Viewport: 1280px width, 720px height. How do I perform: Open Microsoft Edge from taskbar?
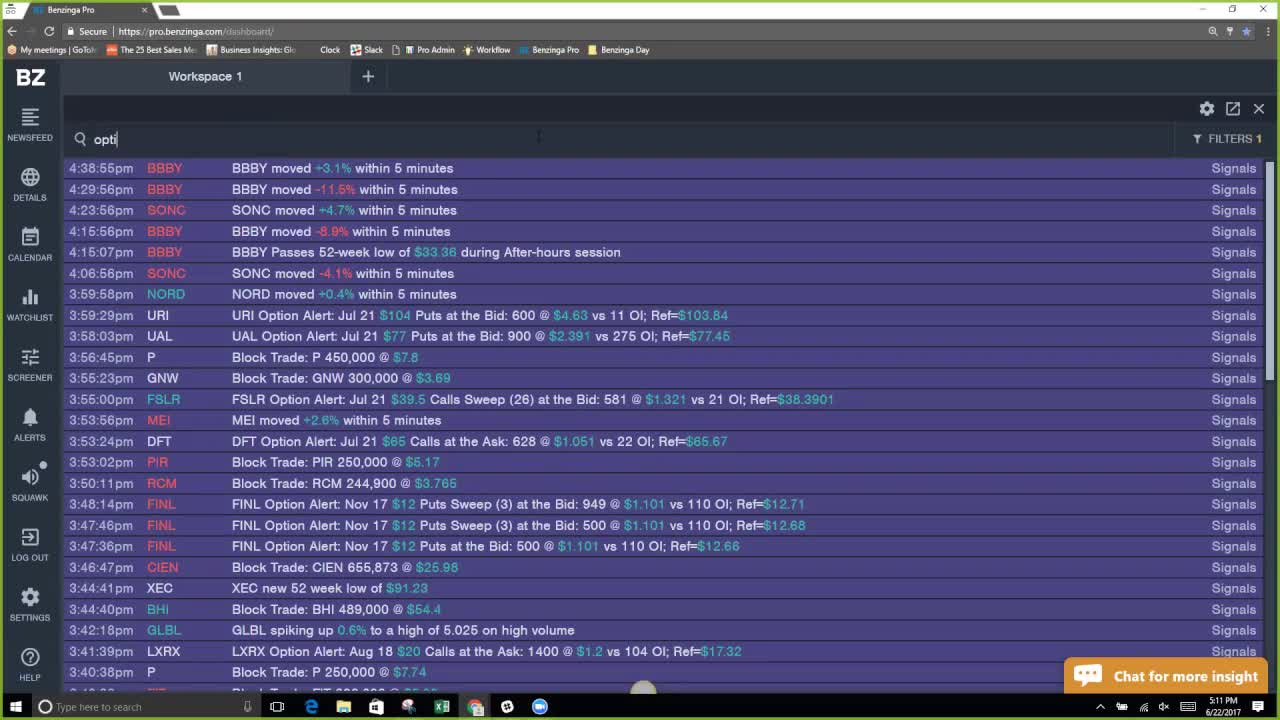(x=311, y=707)
